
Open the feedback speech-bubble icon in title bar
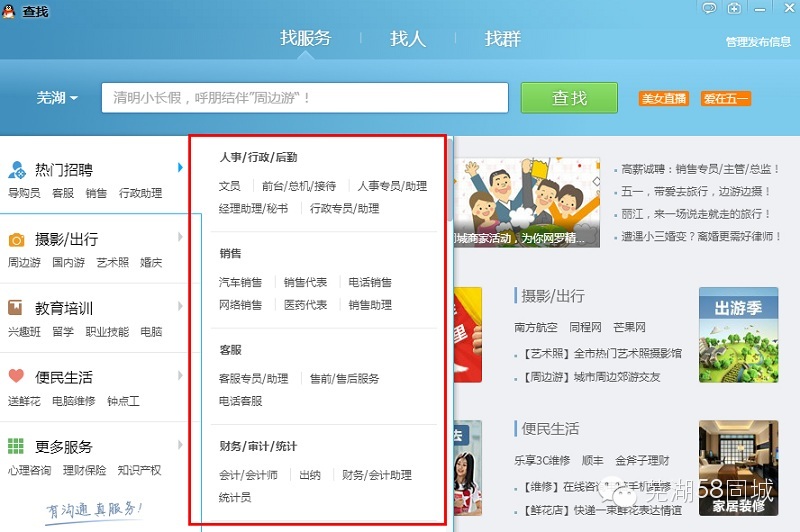pyautogui.click(x=710, y=9)
